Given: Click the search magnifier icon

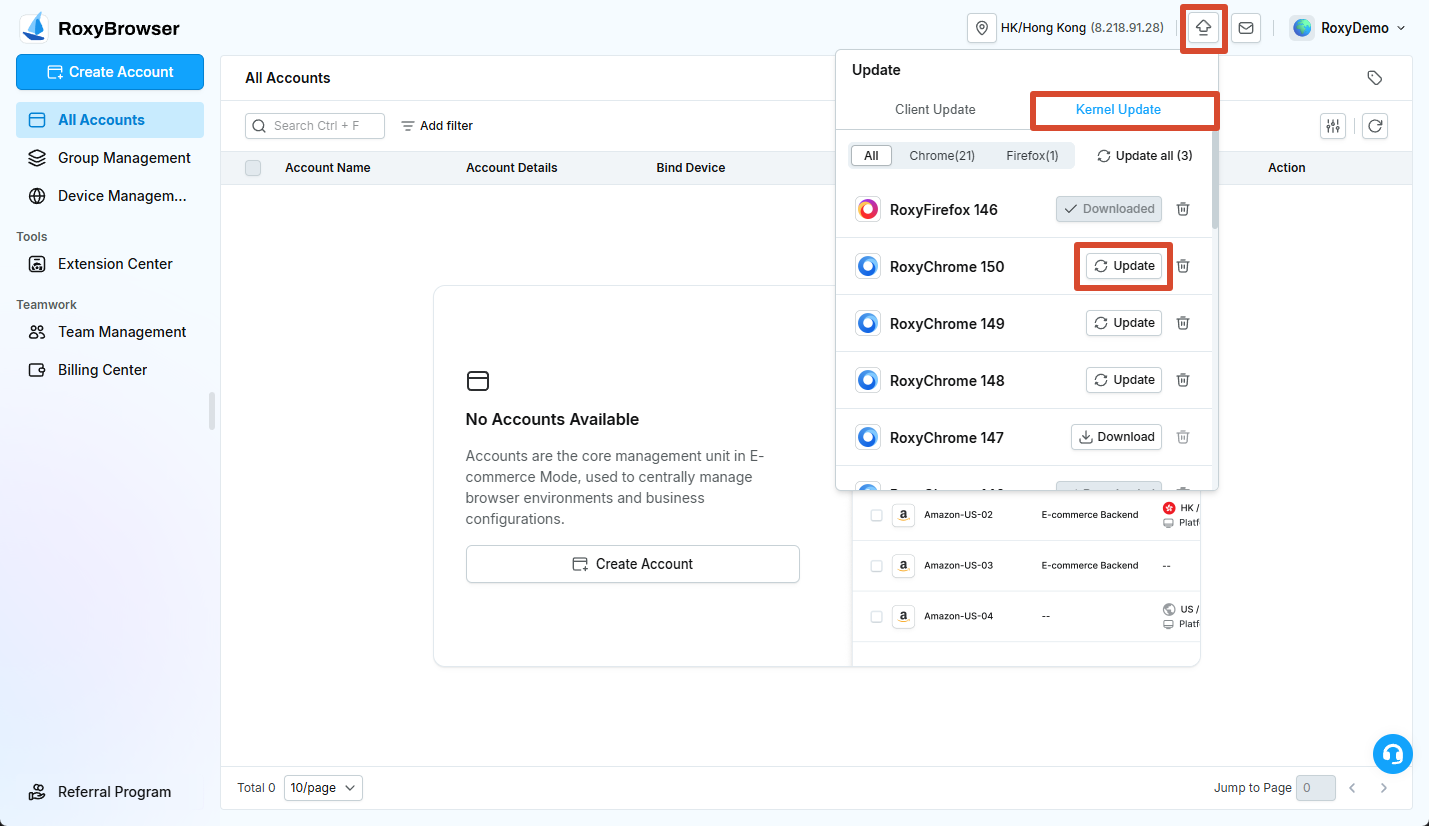Looking at the screenshot, I should (x=261, y=126).
